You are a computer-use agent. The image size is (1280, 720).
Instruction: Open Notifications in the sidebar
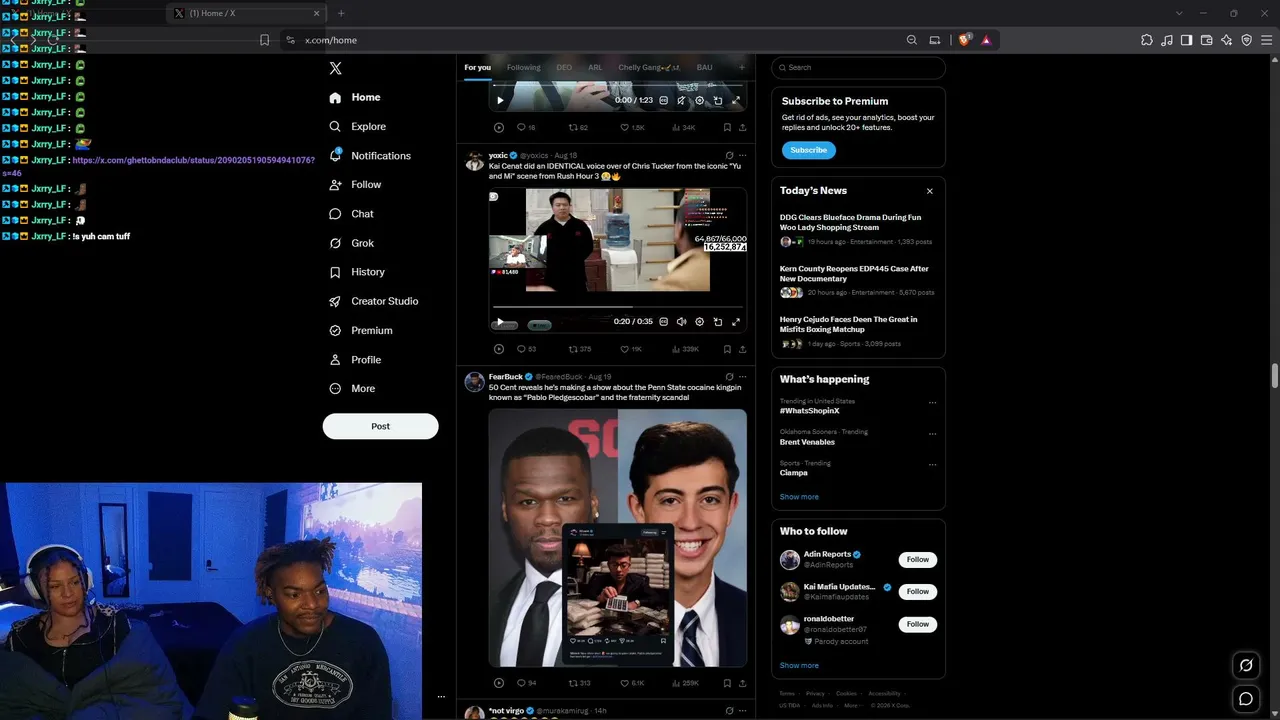tap(369, 156)
